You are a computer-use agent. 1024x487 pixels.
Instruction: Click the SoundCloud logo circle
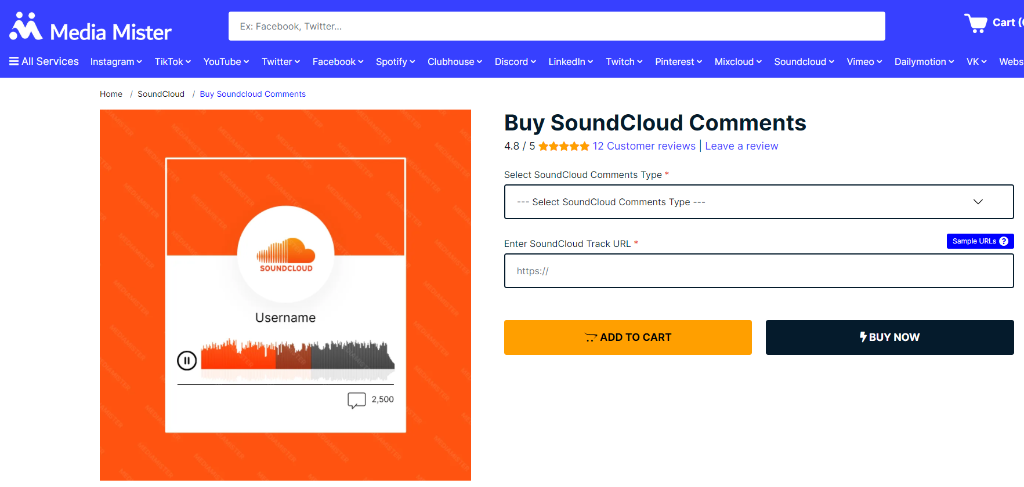(286, 255)
